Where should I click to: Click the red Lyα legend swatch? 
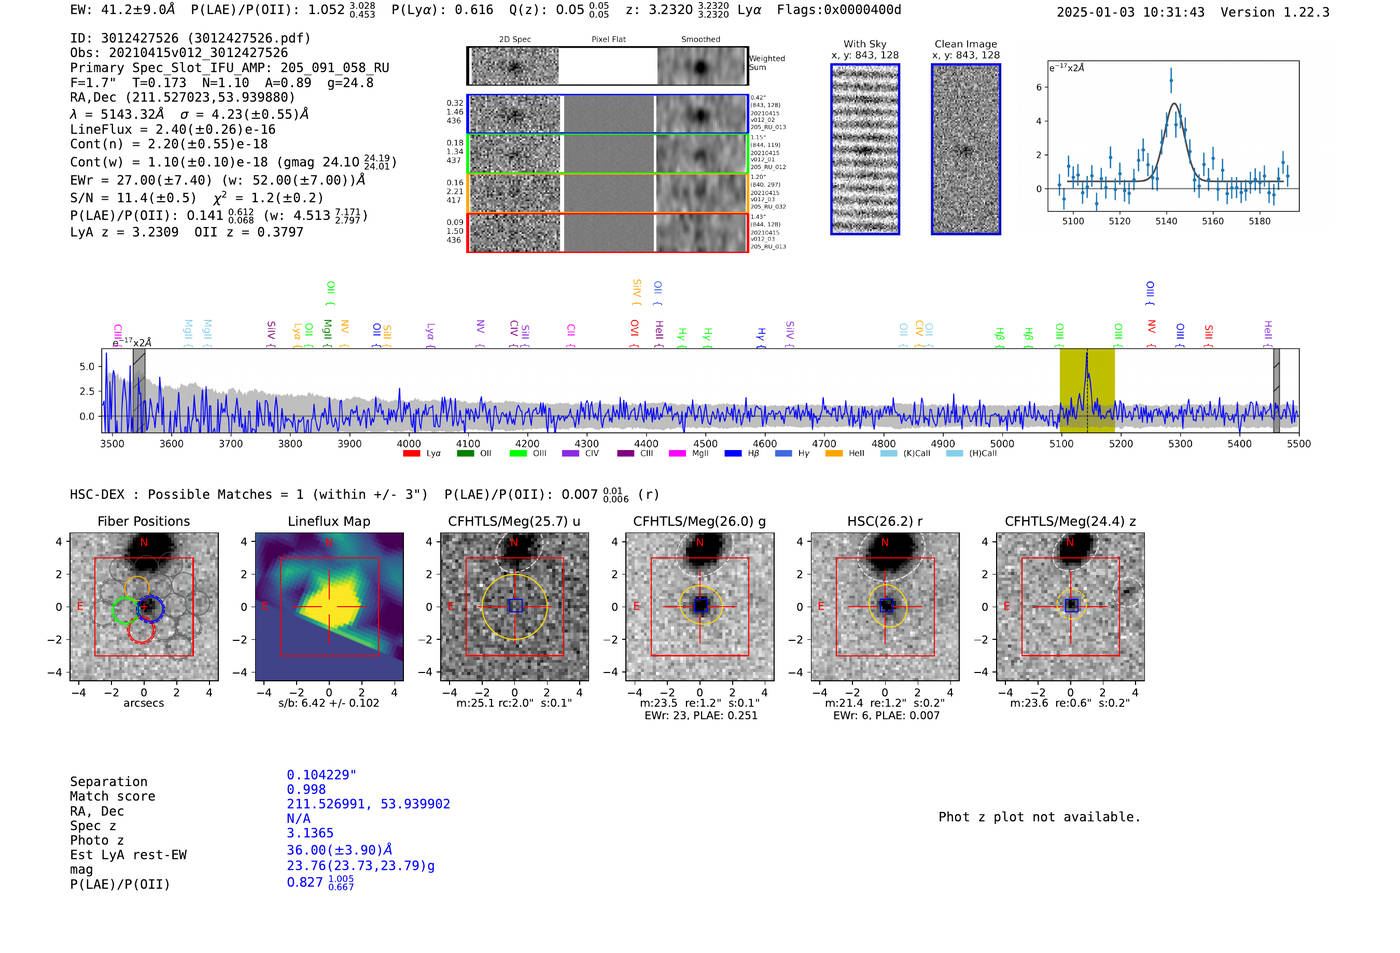coord(411,454)
